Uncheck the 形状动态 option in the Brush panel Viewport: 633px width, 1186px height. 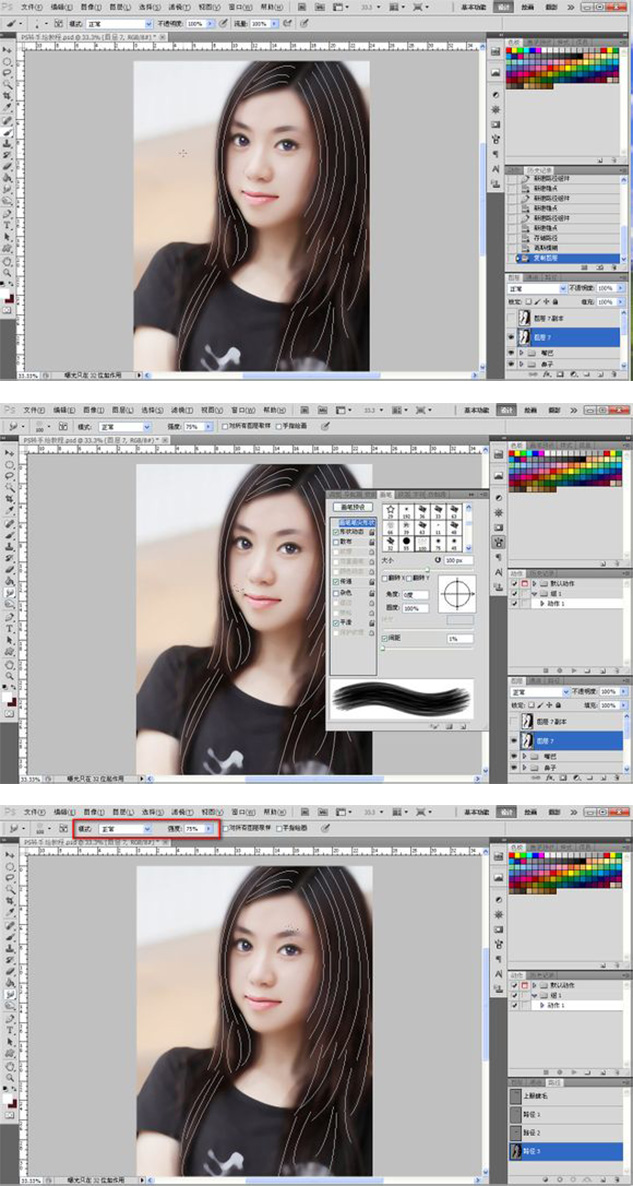[x=336, y=533]
